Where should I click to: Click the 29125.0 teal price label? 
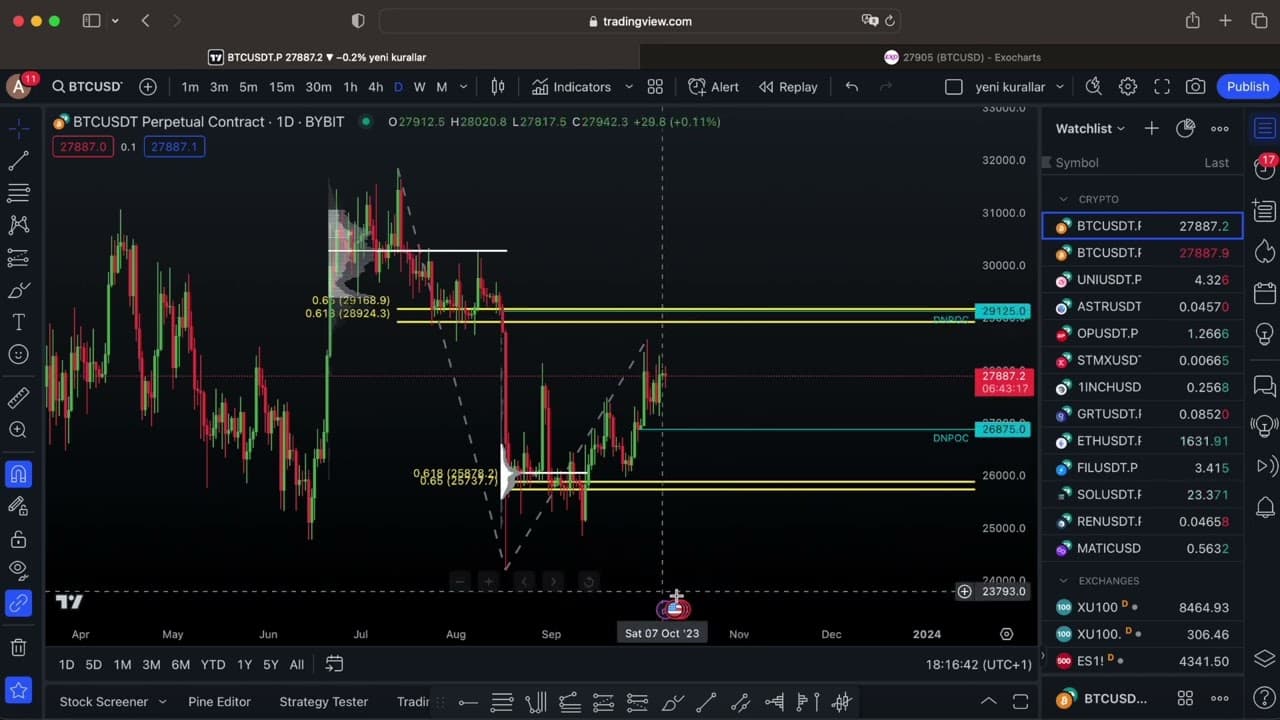point(1004,311)
